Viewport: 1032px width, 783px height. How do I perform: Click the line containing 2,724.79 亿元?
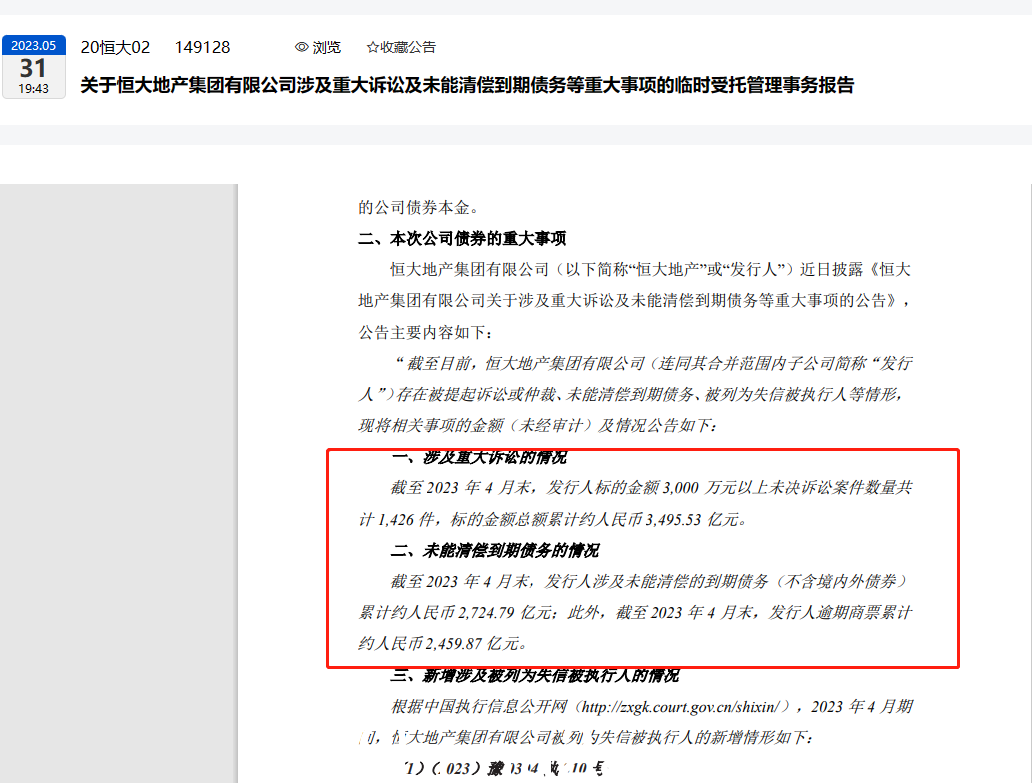pyautogui.click(x=635, y=613)
